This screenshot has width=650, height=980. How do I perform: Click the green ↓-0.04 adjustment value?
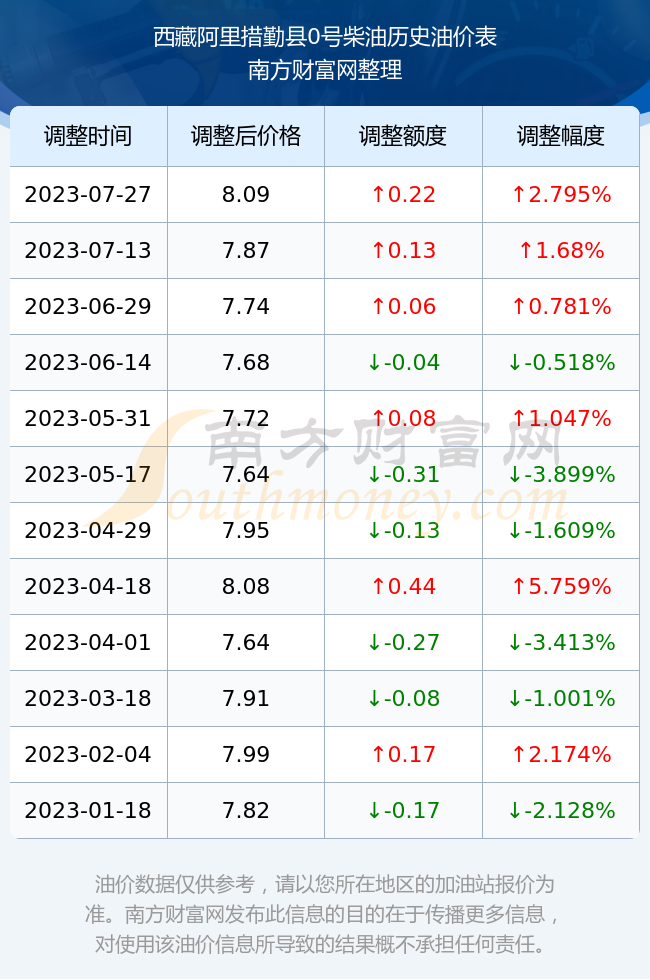tap(403, 362)
